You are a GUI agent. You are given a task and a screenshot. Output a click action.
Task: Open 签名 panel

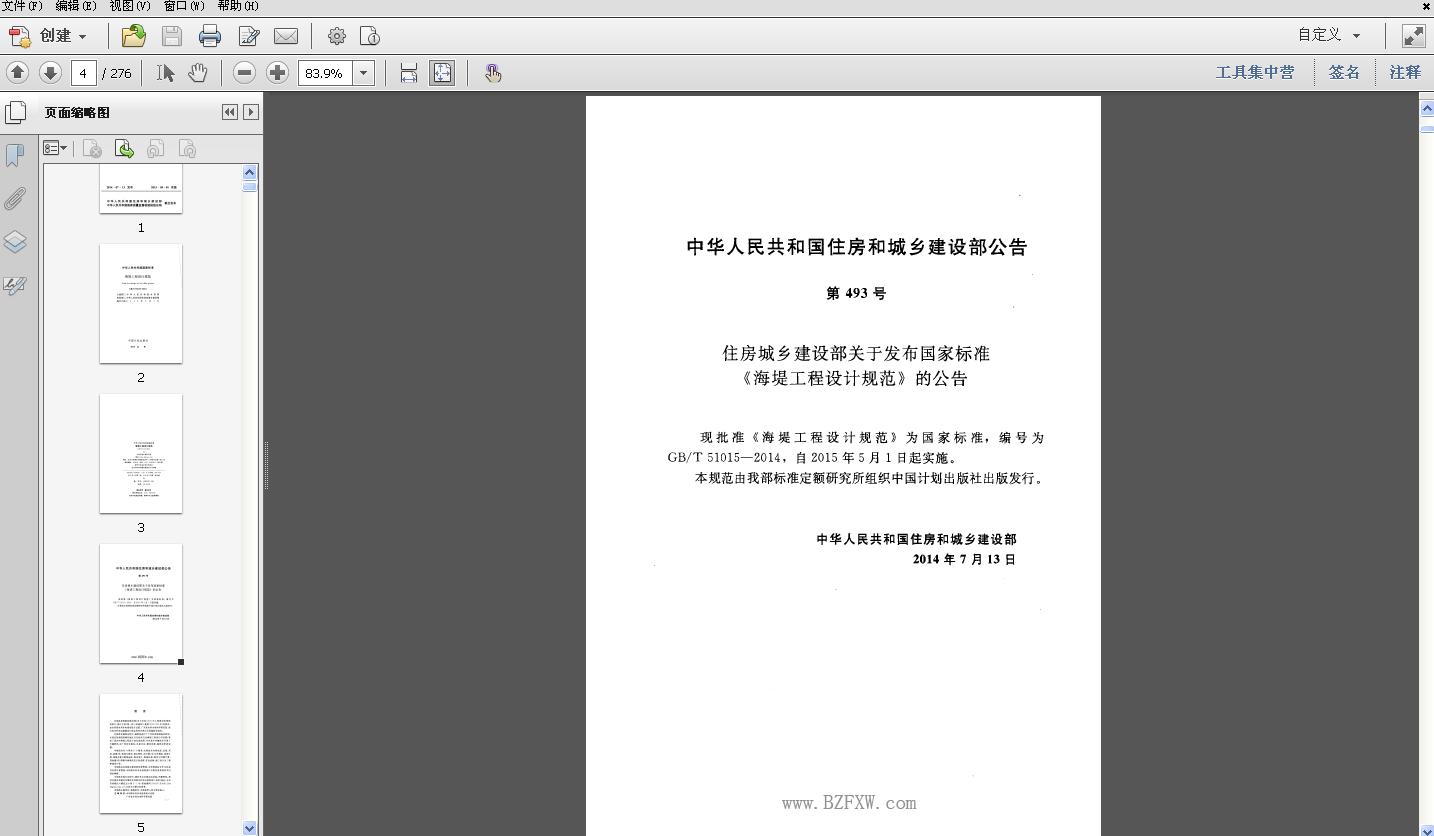click(x=1344, y=72)
